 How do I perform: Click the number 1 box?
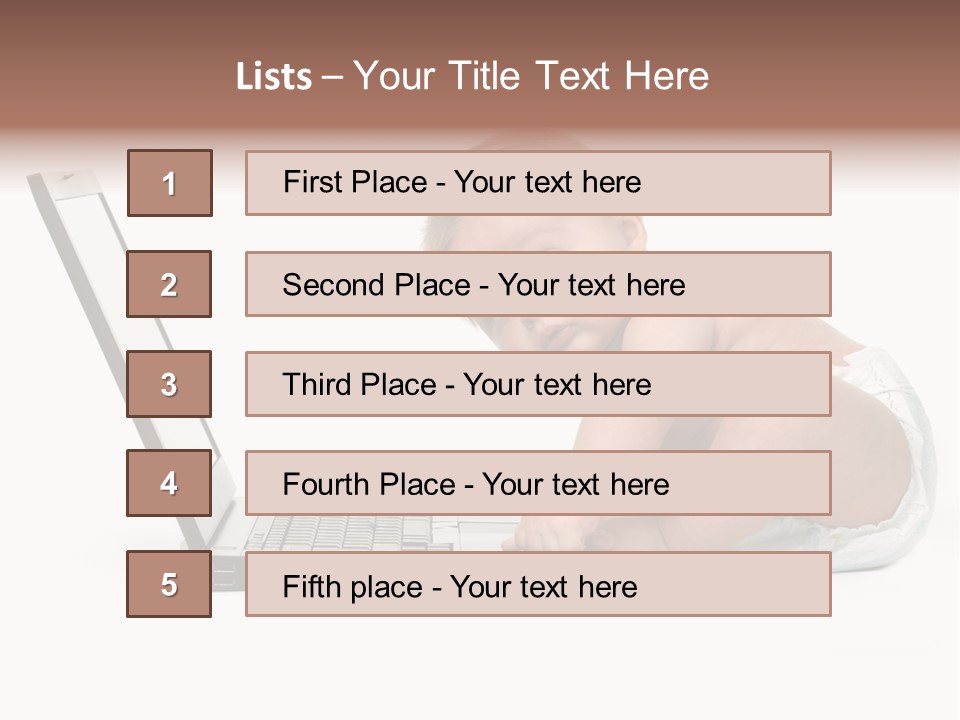tap(169, 183)
